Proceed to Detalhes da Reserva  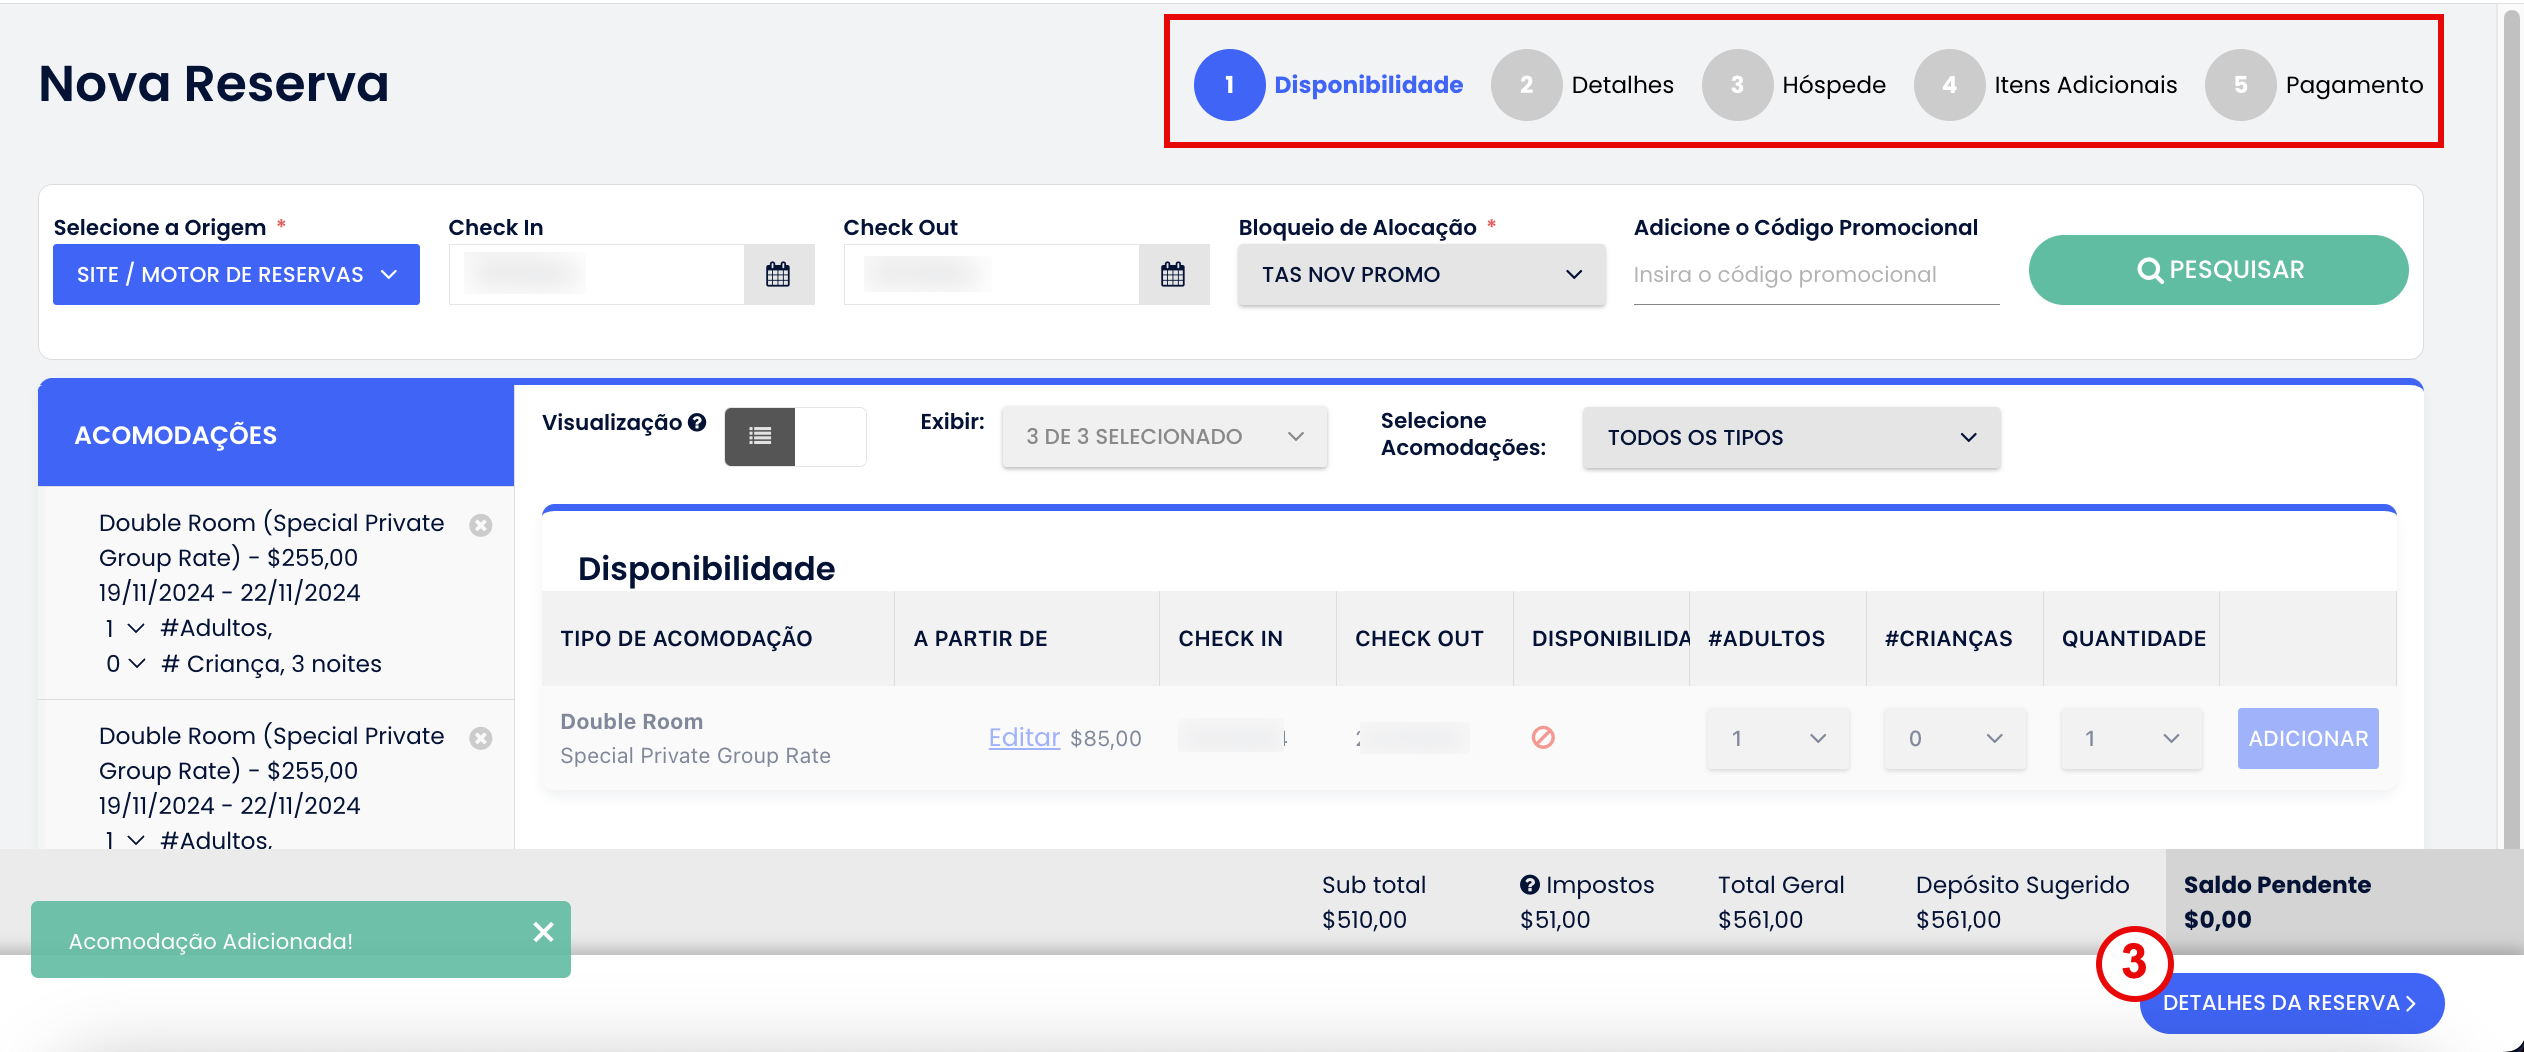(x=2291, y=1003)
